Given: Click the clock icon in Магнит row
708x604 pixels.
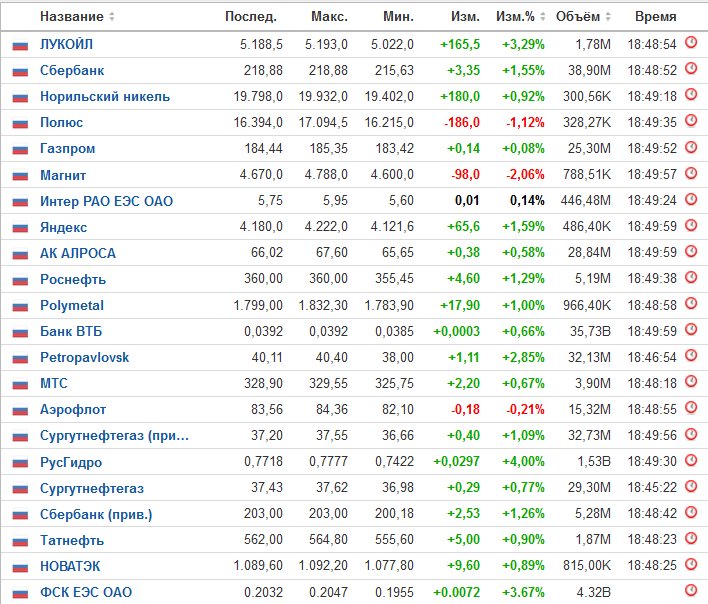Looking at the screenshot, I should coord(691,173).
